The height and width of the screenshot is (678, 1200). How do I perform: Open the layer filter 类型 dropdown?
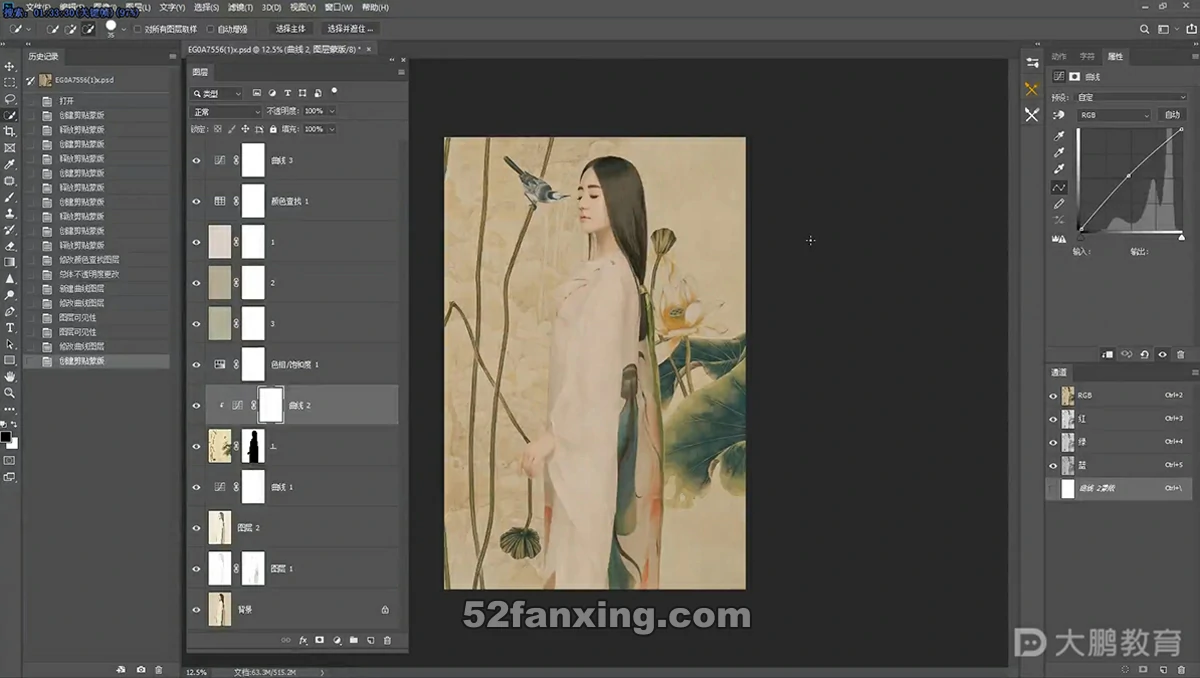pos(217,93)
